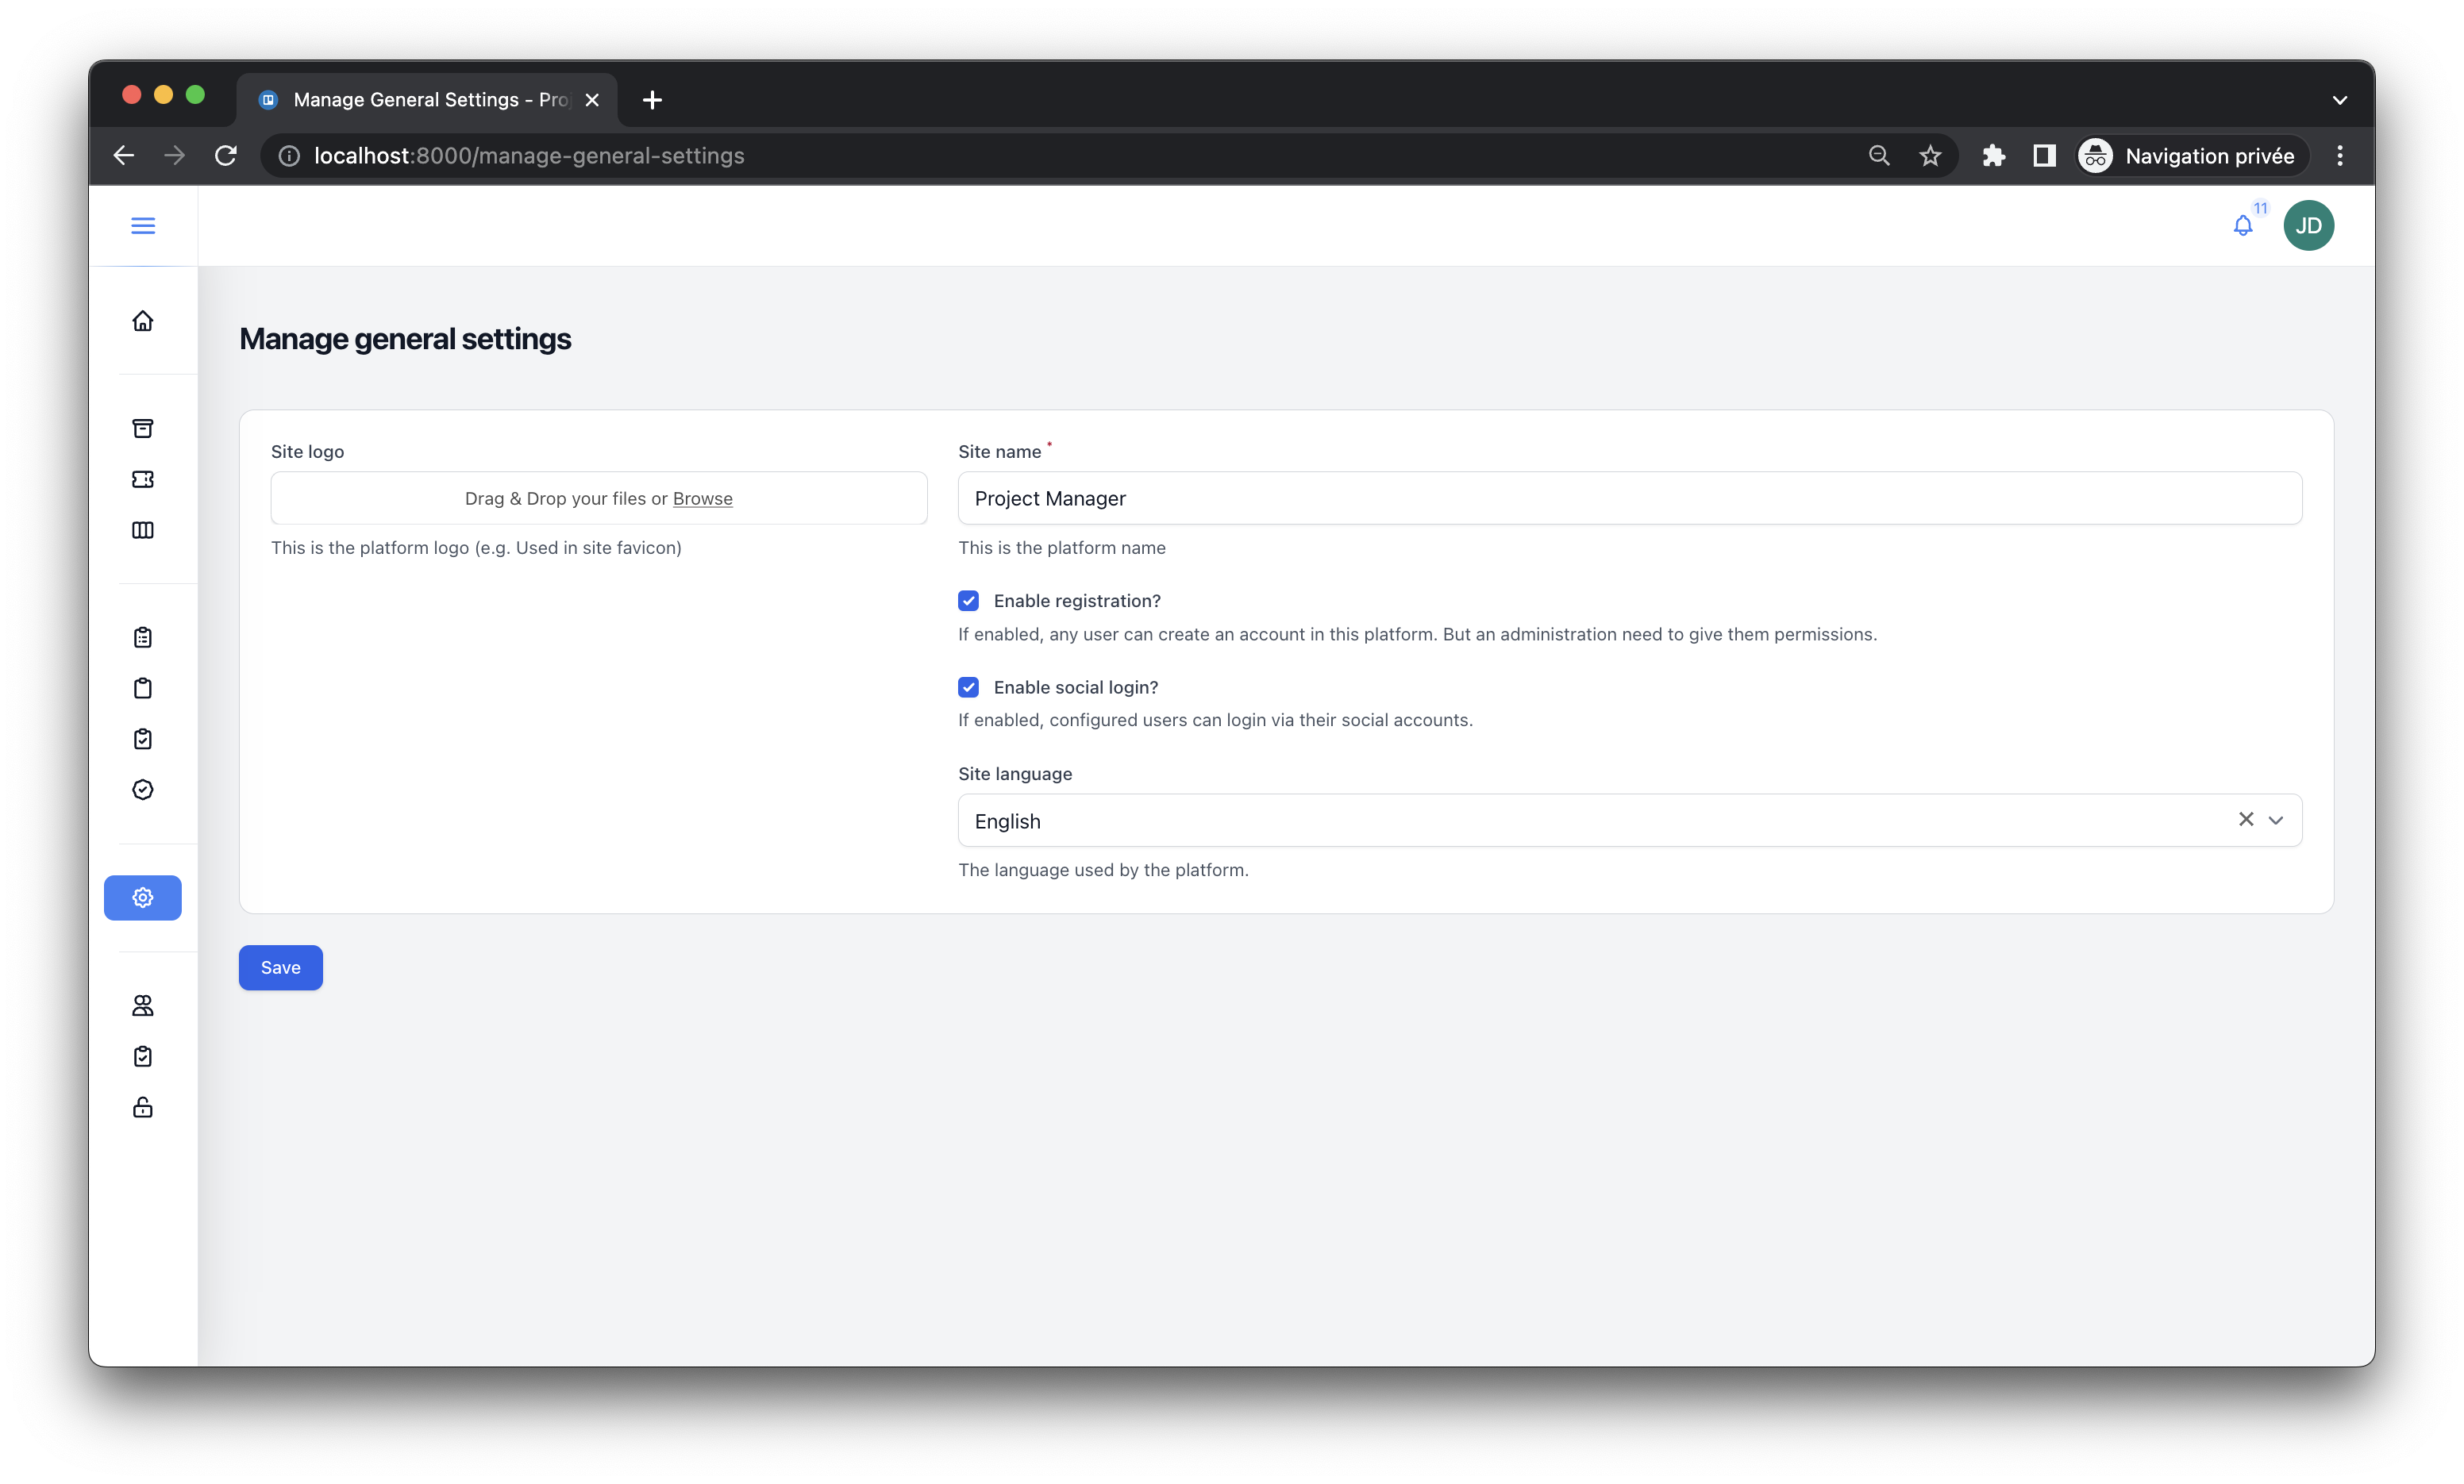Open the padlock sidebar icon
Screen dimensions: 2464x1484
143,1107
